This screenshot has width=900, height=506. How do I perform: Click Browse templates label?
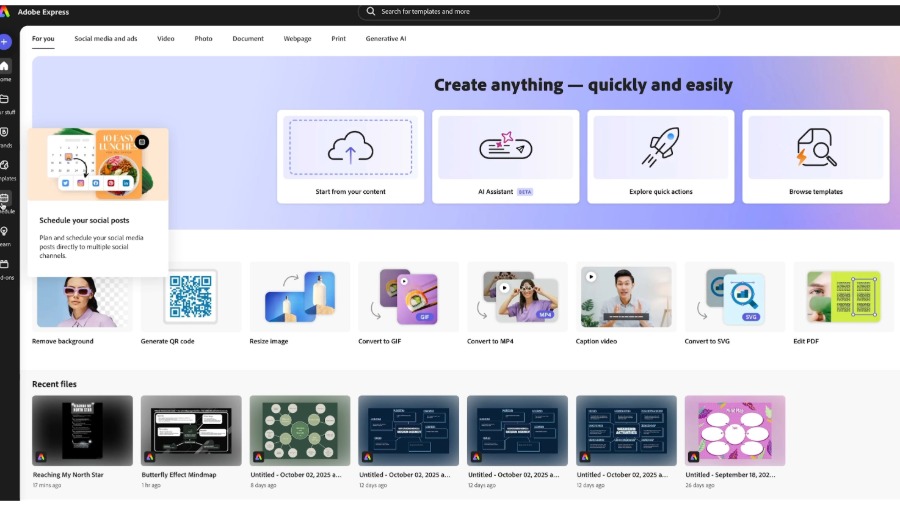816,192
